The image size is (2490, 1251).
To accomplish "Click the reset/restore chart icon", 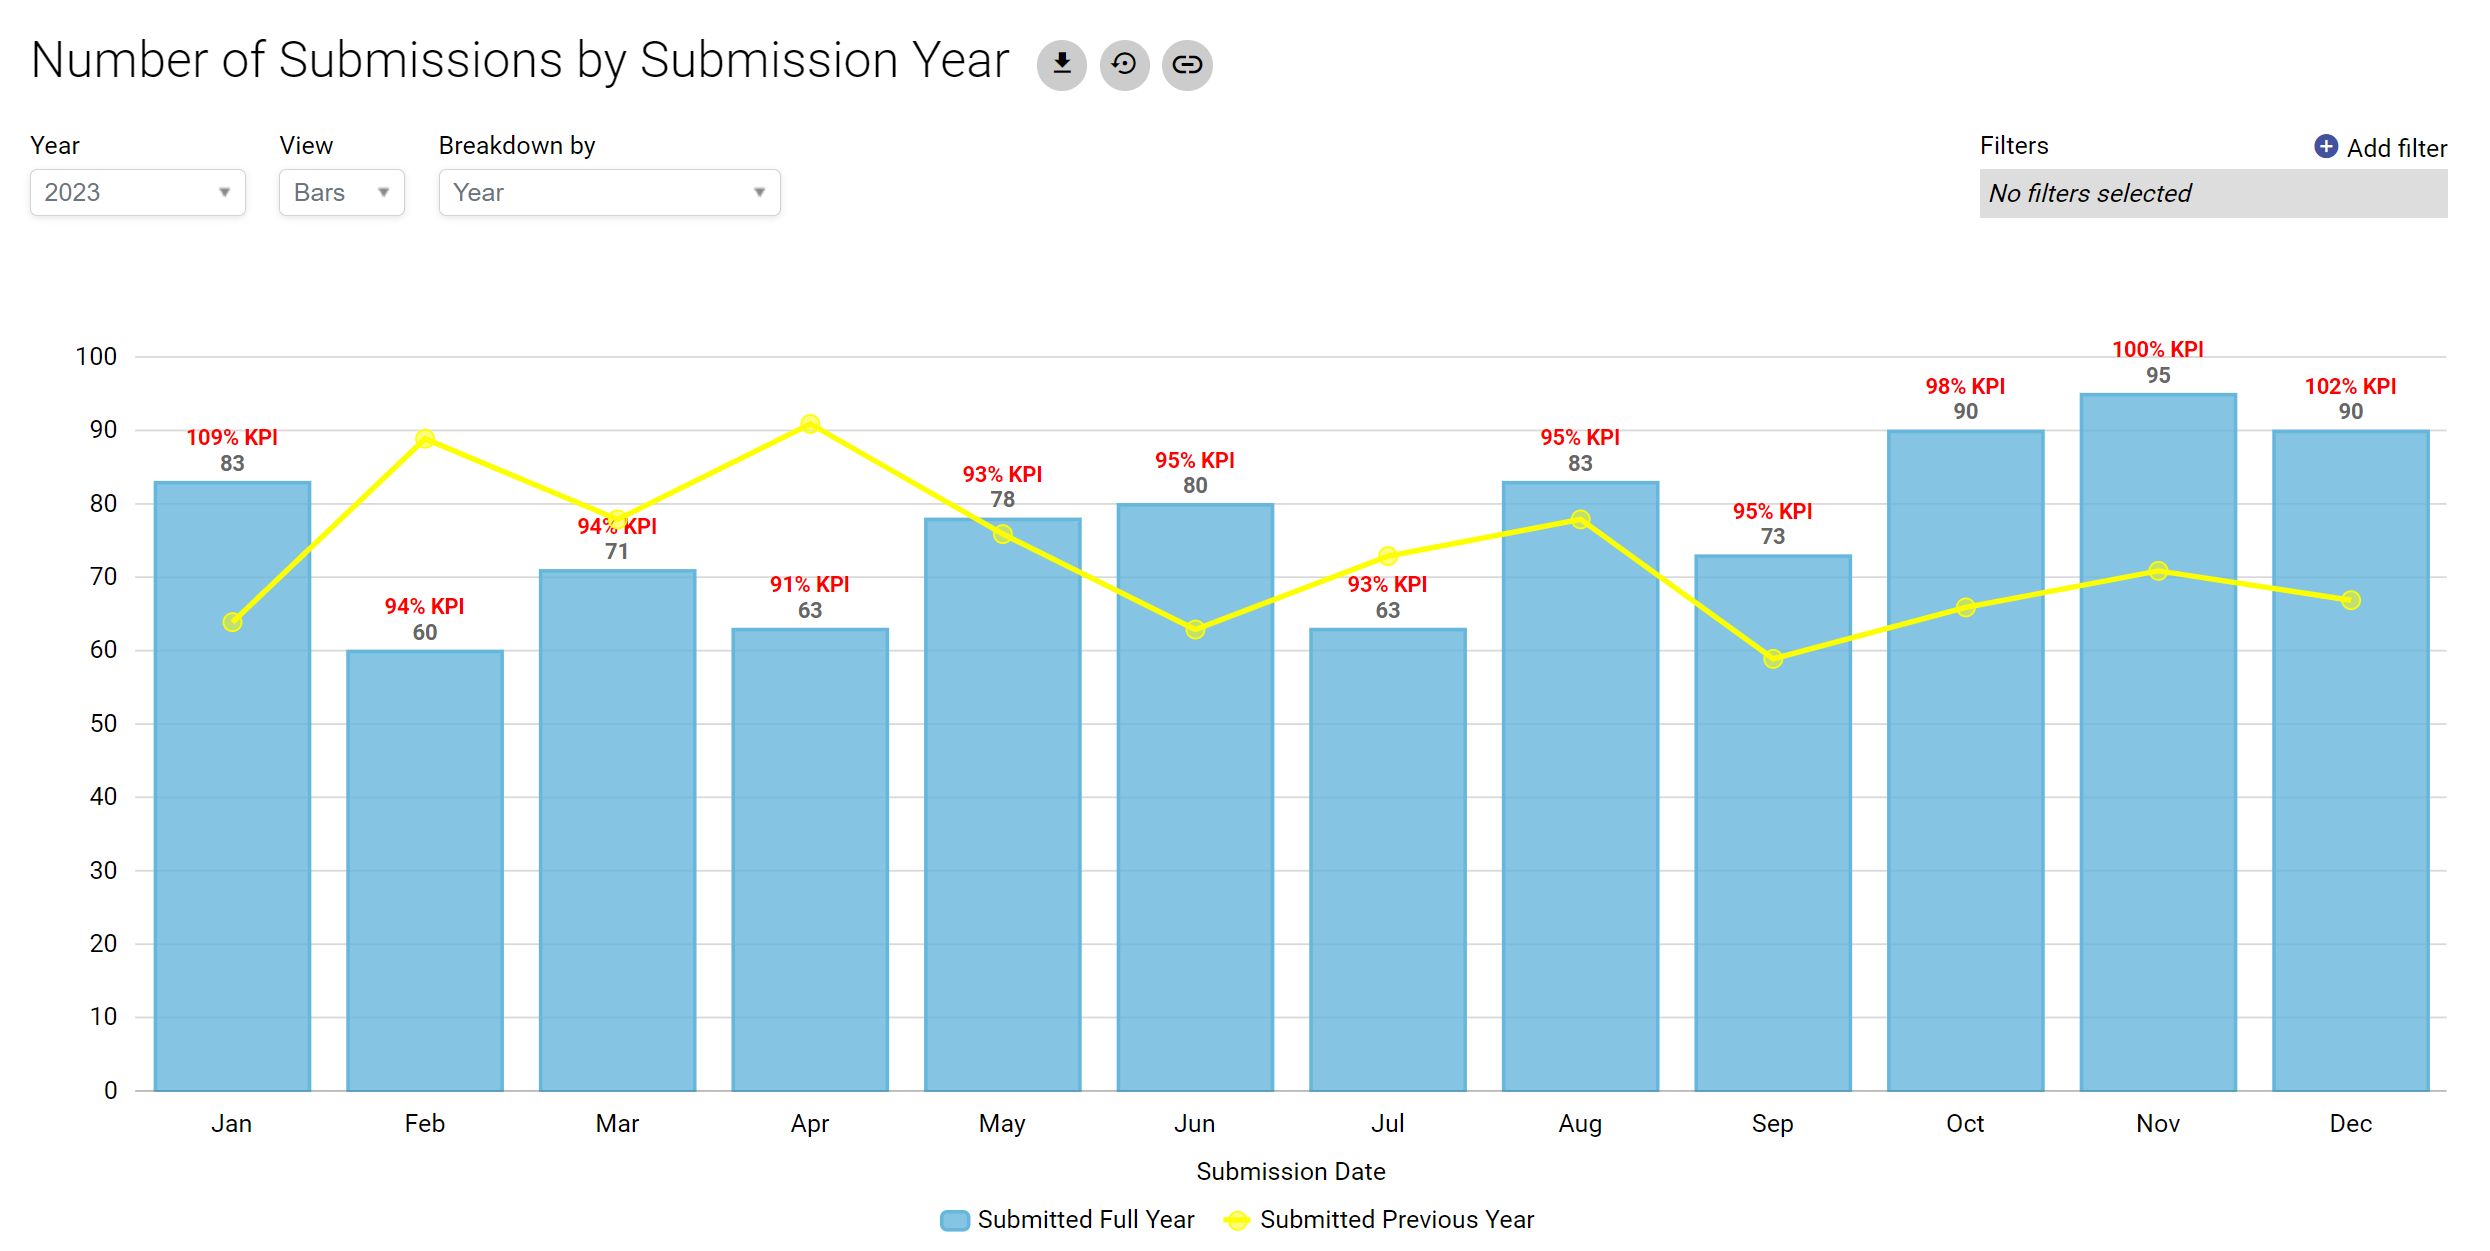I will tap(1124, 64).
